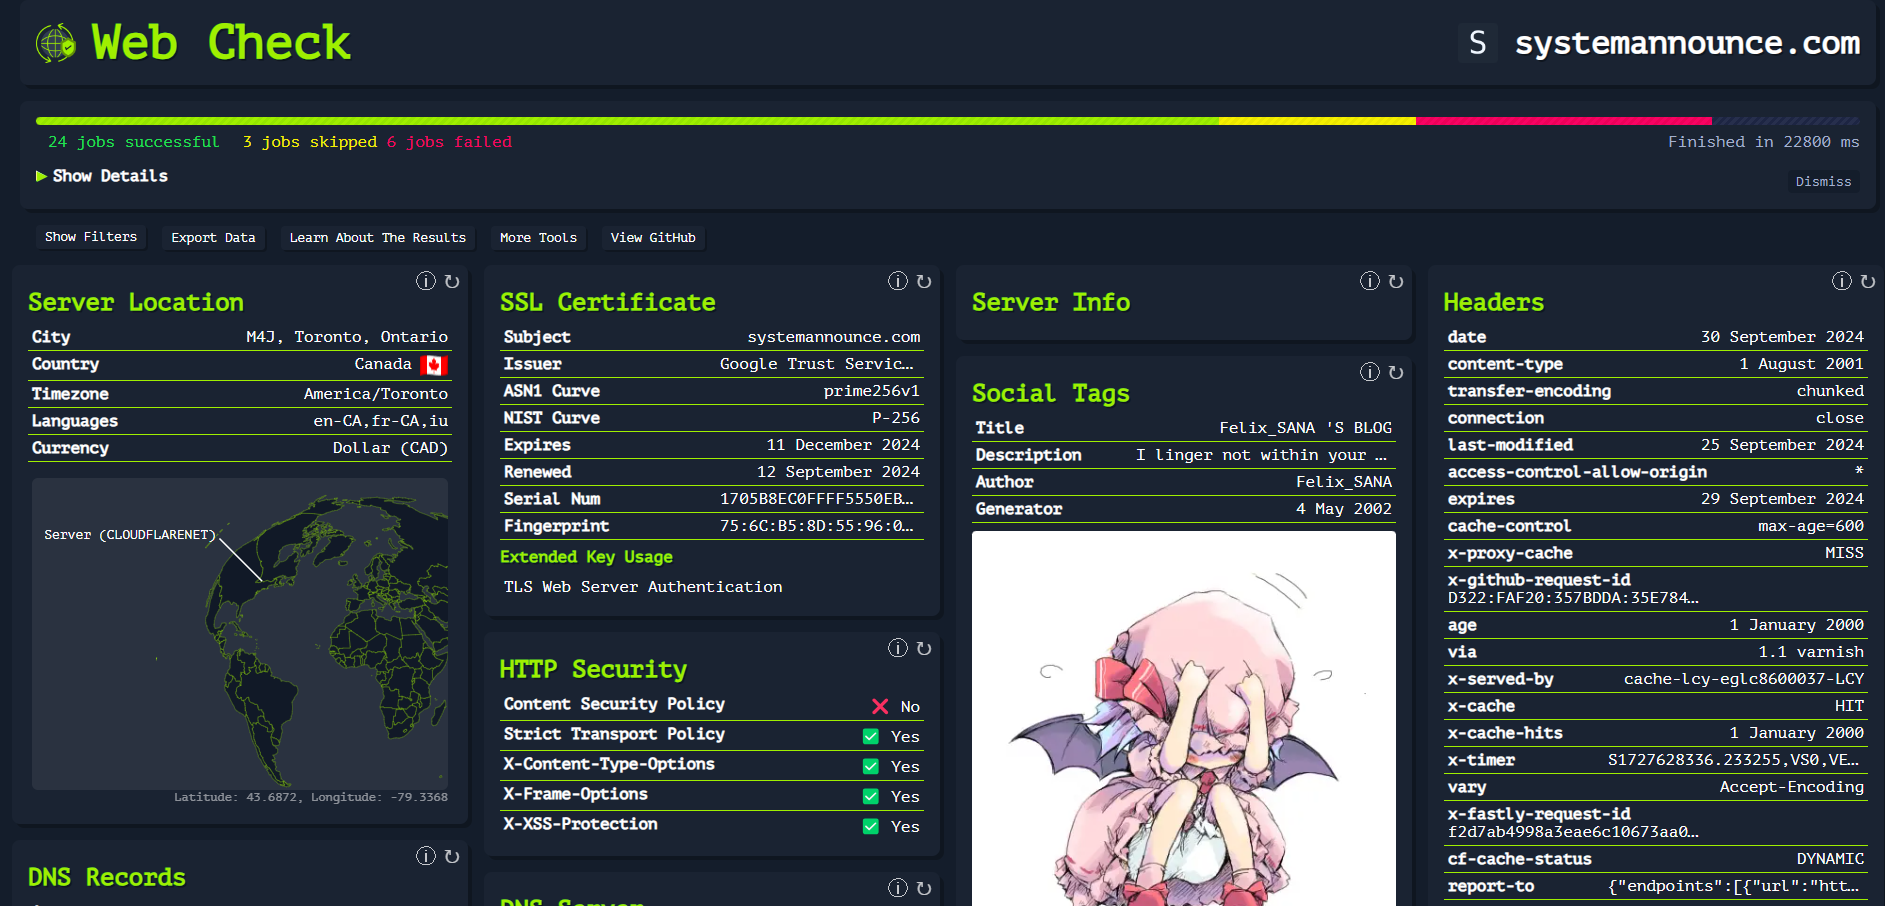
Task: Click the '6 jobs failed' text
Action: coord(449,142)
